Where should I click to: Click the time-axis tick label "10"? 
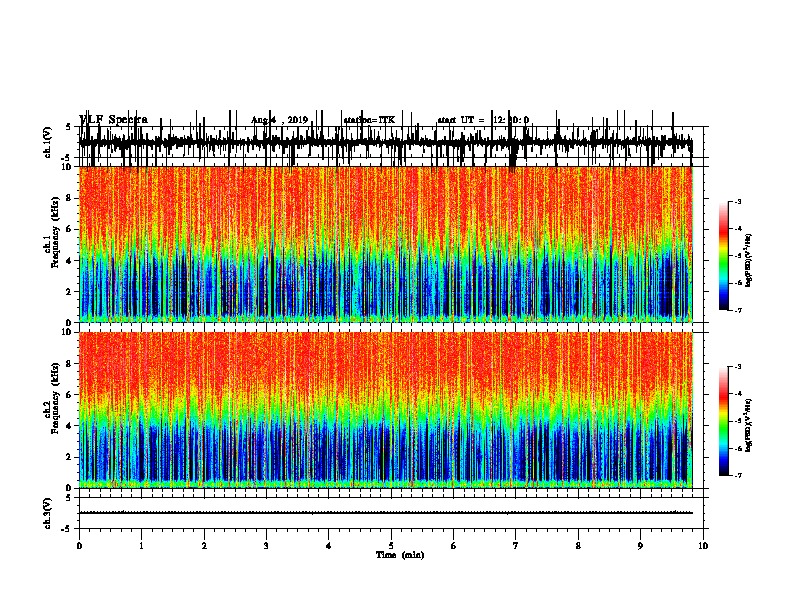(x=703, y=546)
